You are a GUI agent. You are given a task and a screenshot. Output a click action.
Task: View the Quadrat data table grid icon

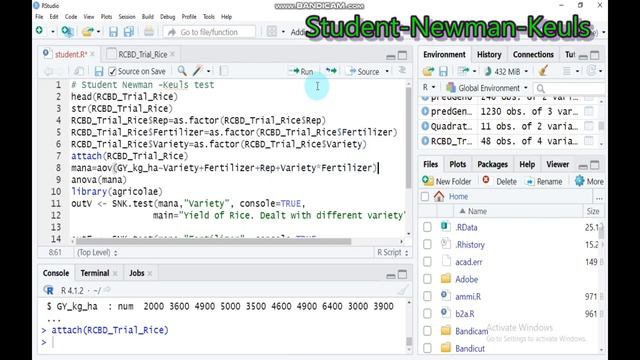[x=589, y=126]
